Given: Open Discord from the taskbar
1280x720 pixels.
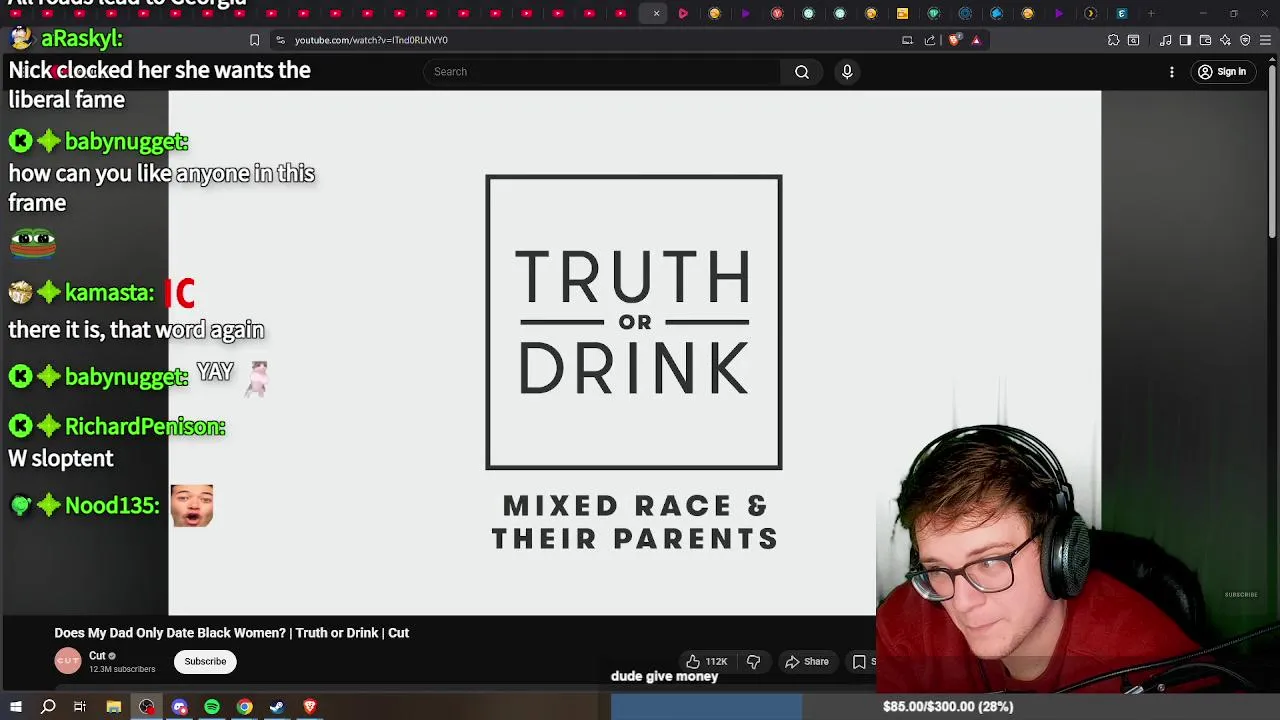Looking at the screenshot, I should pyautogui.click(x=179, y=707).
